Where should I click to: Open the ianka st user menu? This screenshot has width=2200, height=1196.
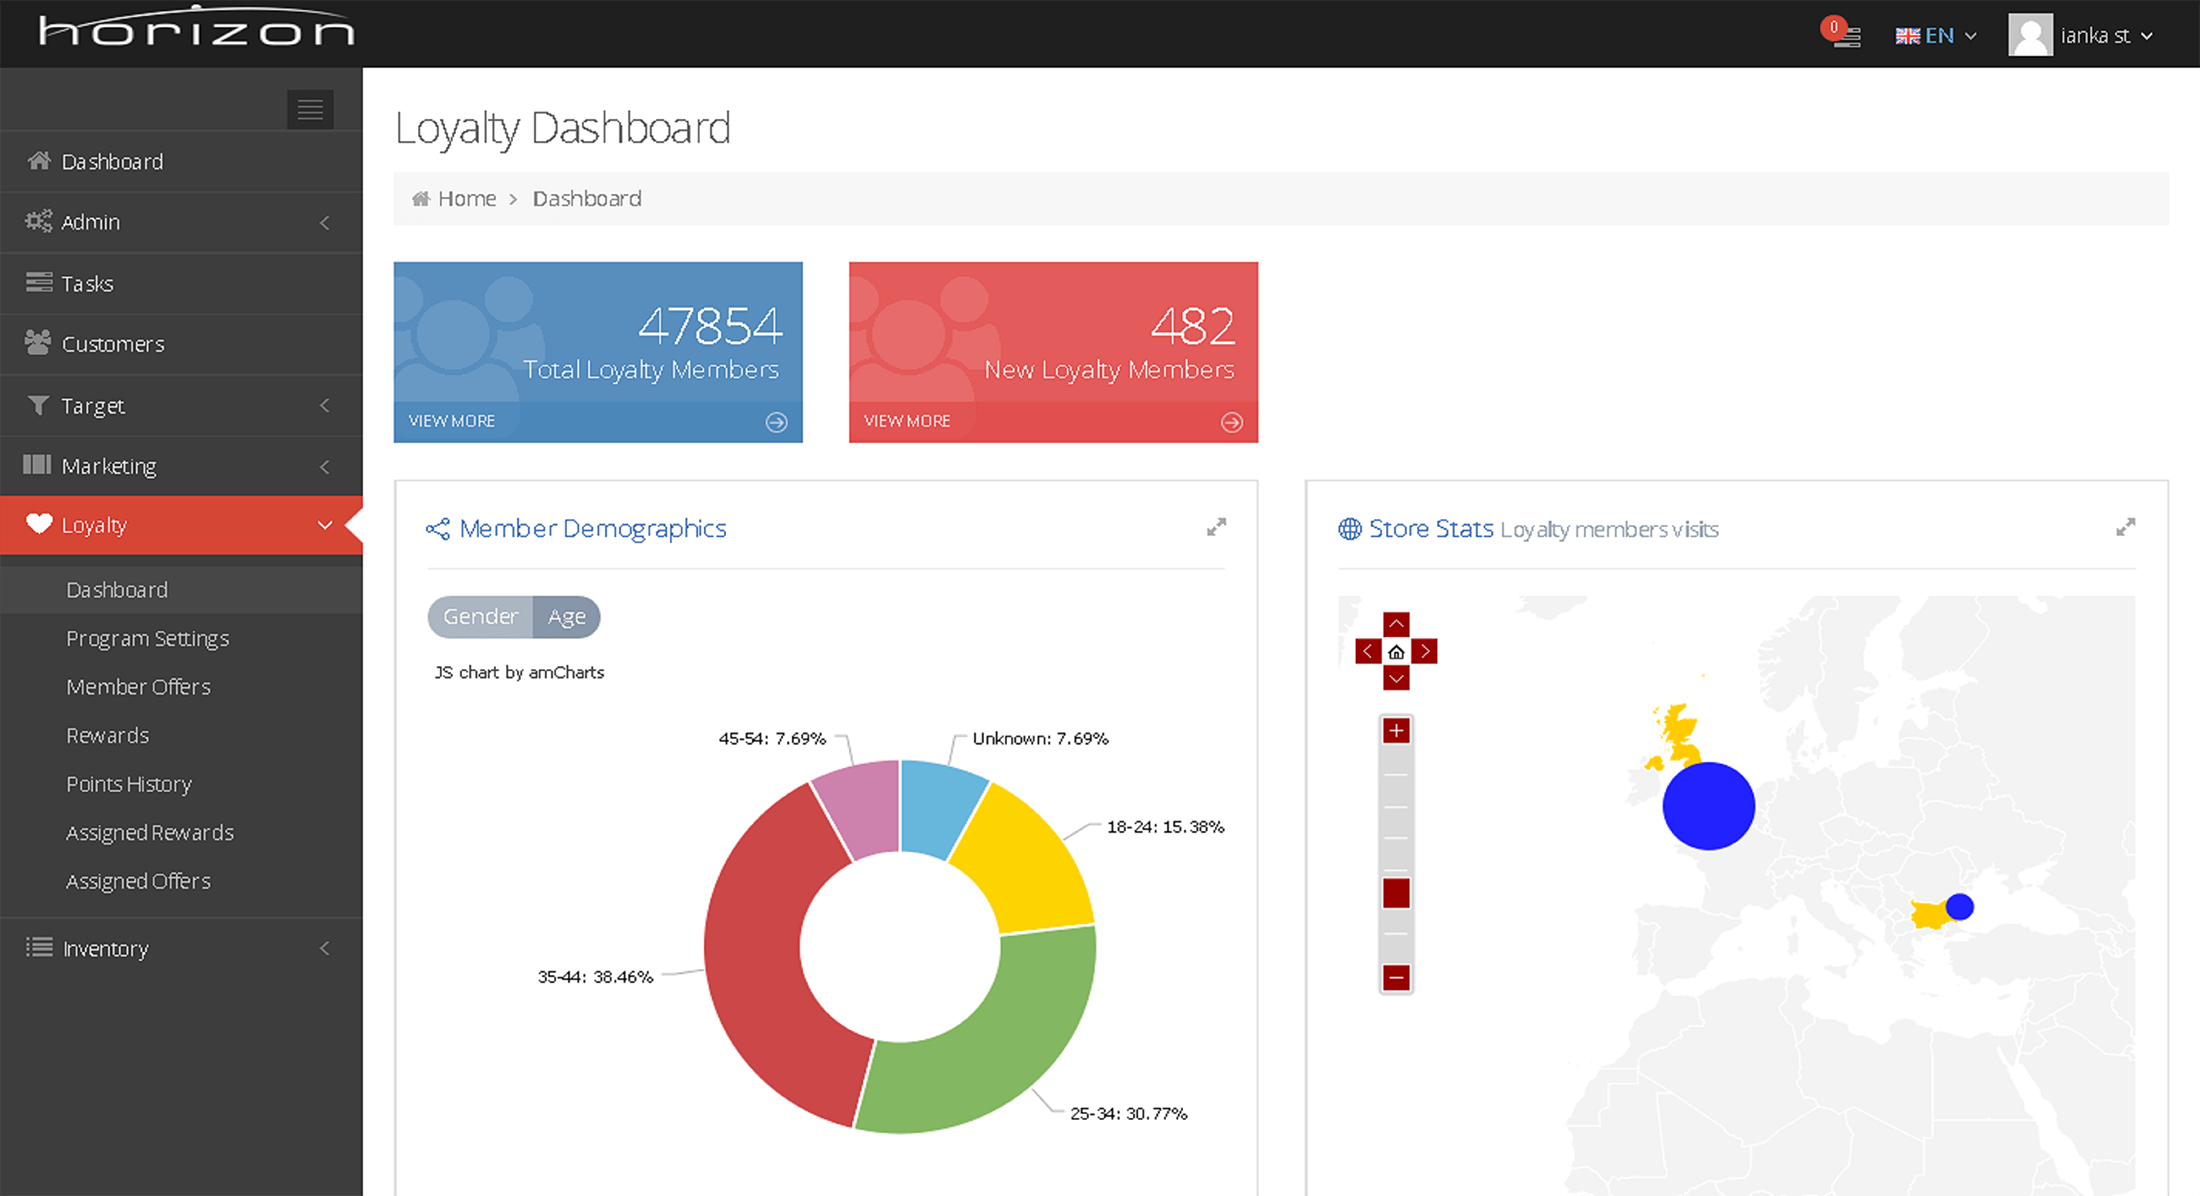click(x=2082, y=36)
